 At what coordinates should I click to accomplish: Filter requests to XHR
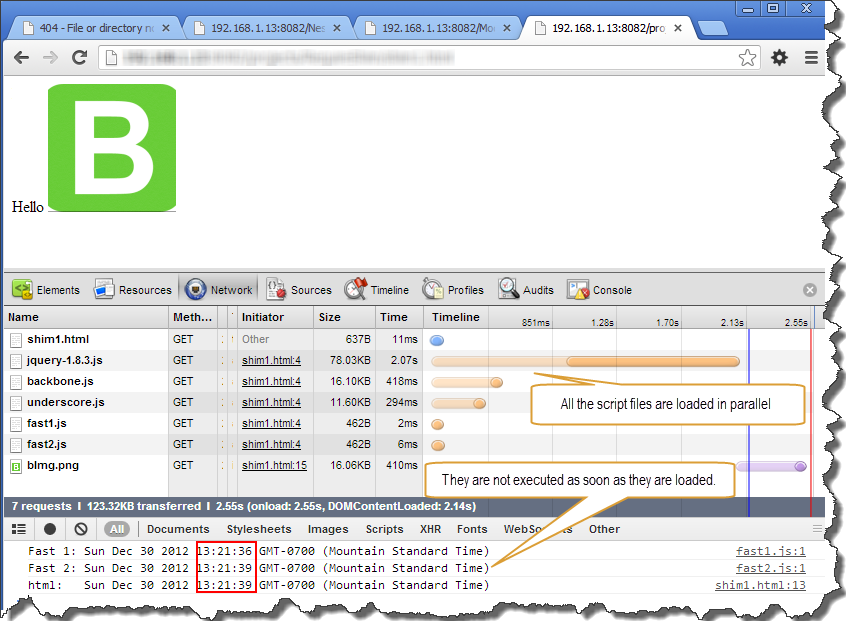[x=431, y=529]
